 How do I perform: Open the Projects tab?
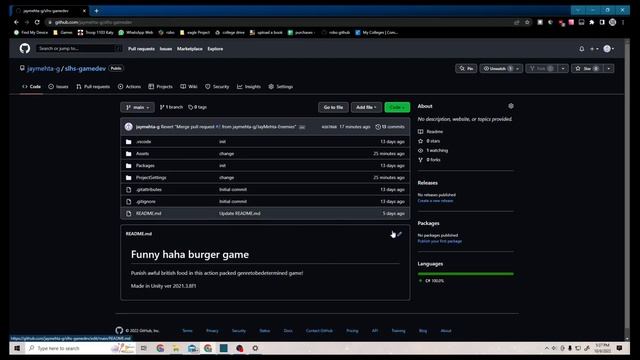tap(160, 87)
